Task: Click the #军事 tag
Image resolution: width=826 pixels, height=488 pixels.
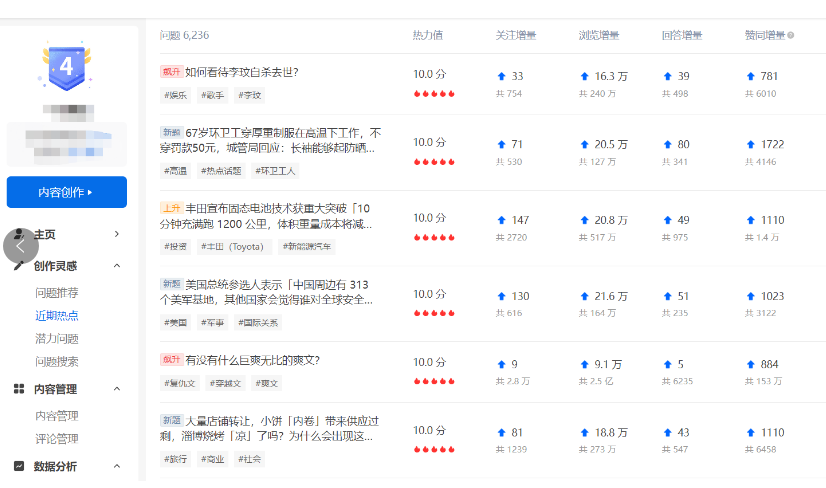Action: pyautogui.click(x=212, y=323)
